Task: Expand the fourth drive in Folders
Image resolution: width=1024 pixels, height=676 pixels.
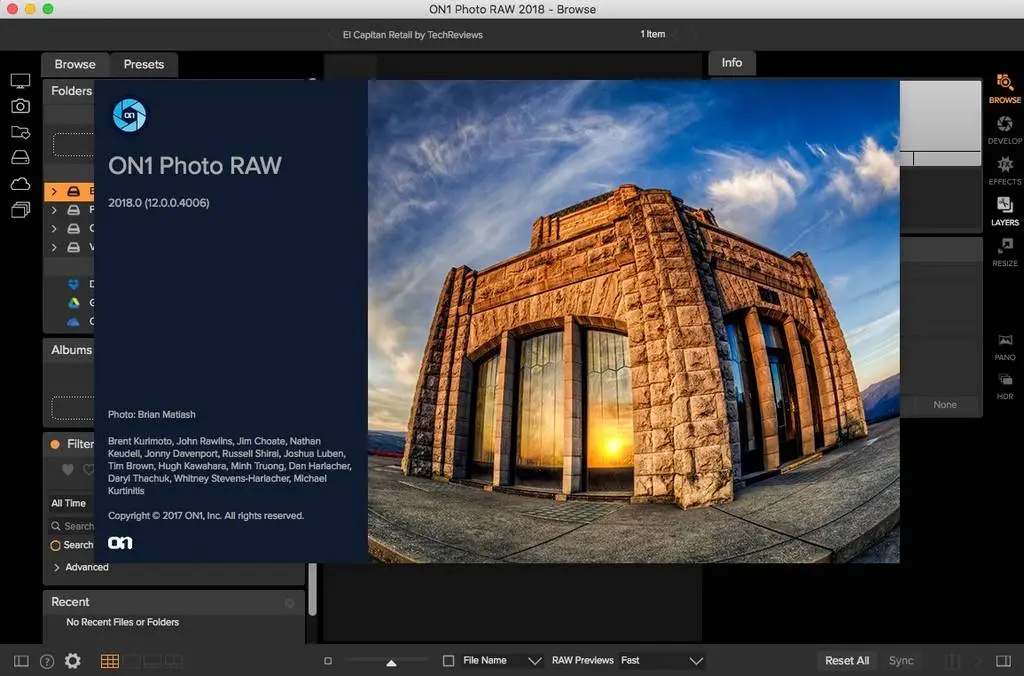Action: click(54, 248)
